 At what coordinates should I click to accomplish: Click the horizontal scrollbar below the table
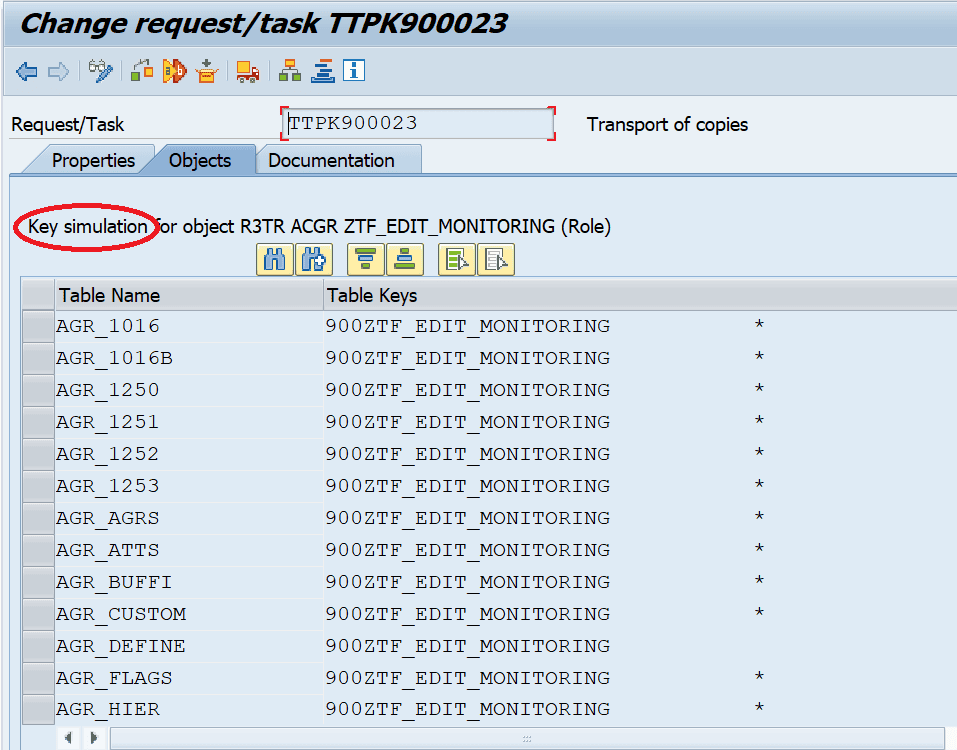click(526, 739)
